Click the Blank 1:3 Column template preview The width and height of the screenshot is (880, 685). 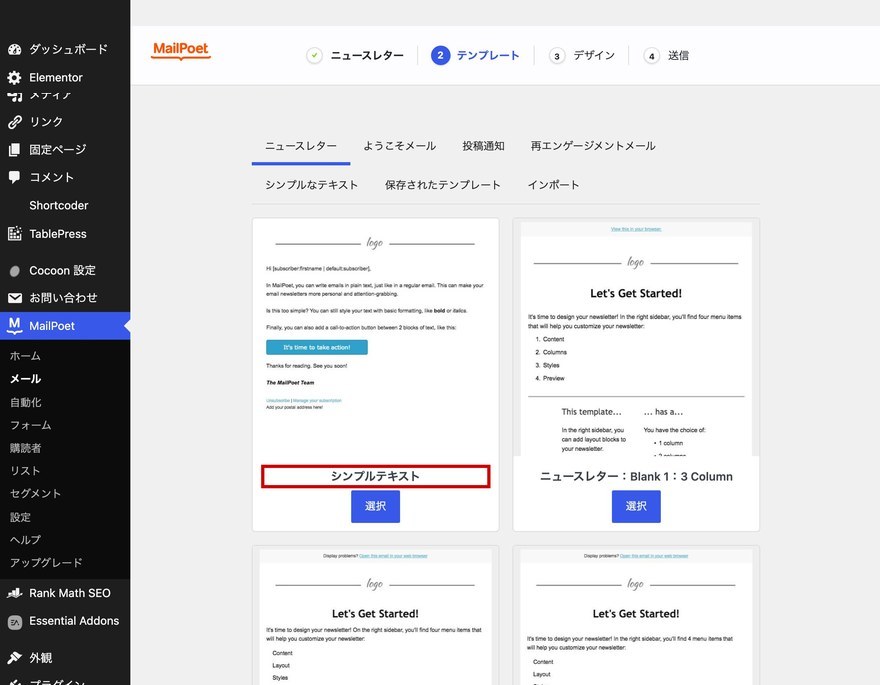[x=636, y=339]
